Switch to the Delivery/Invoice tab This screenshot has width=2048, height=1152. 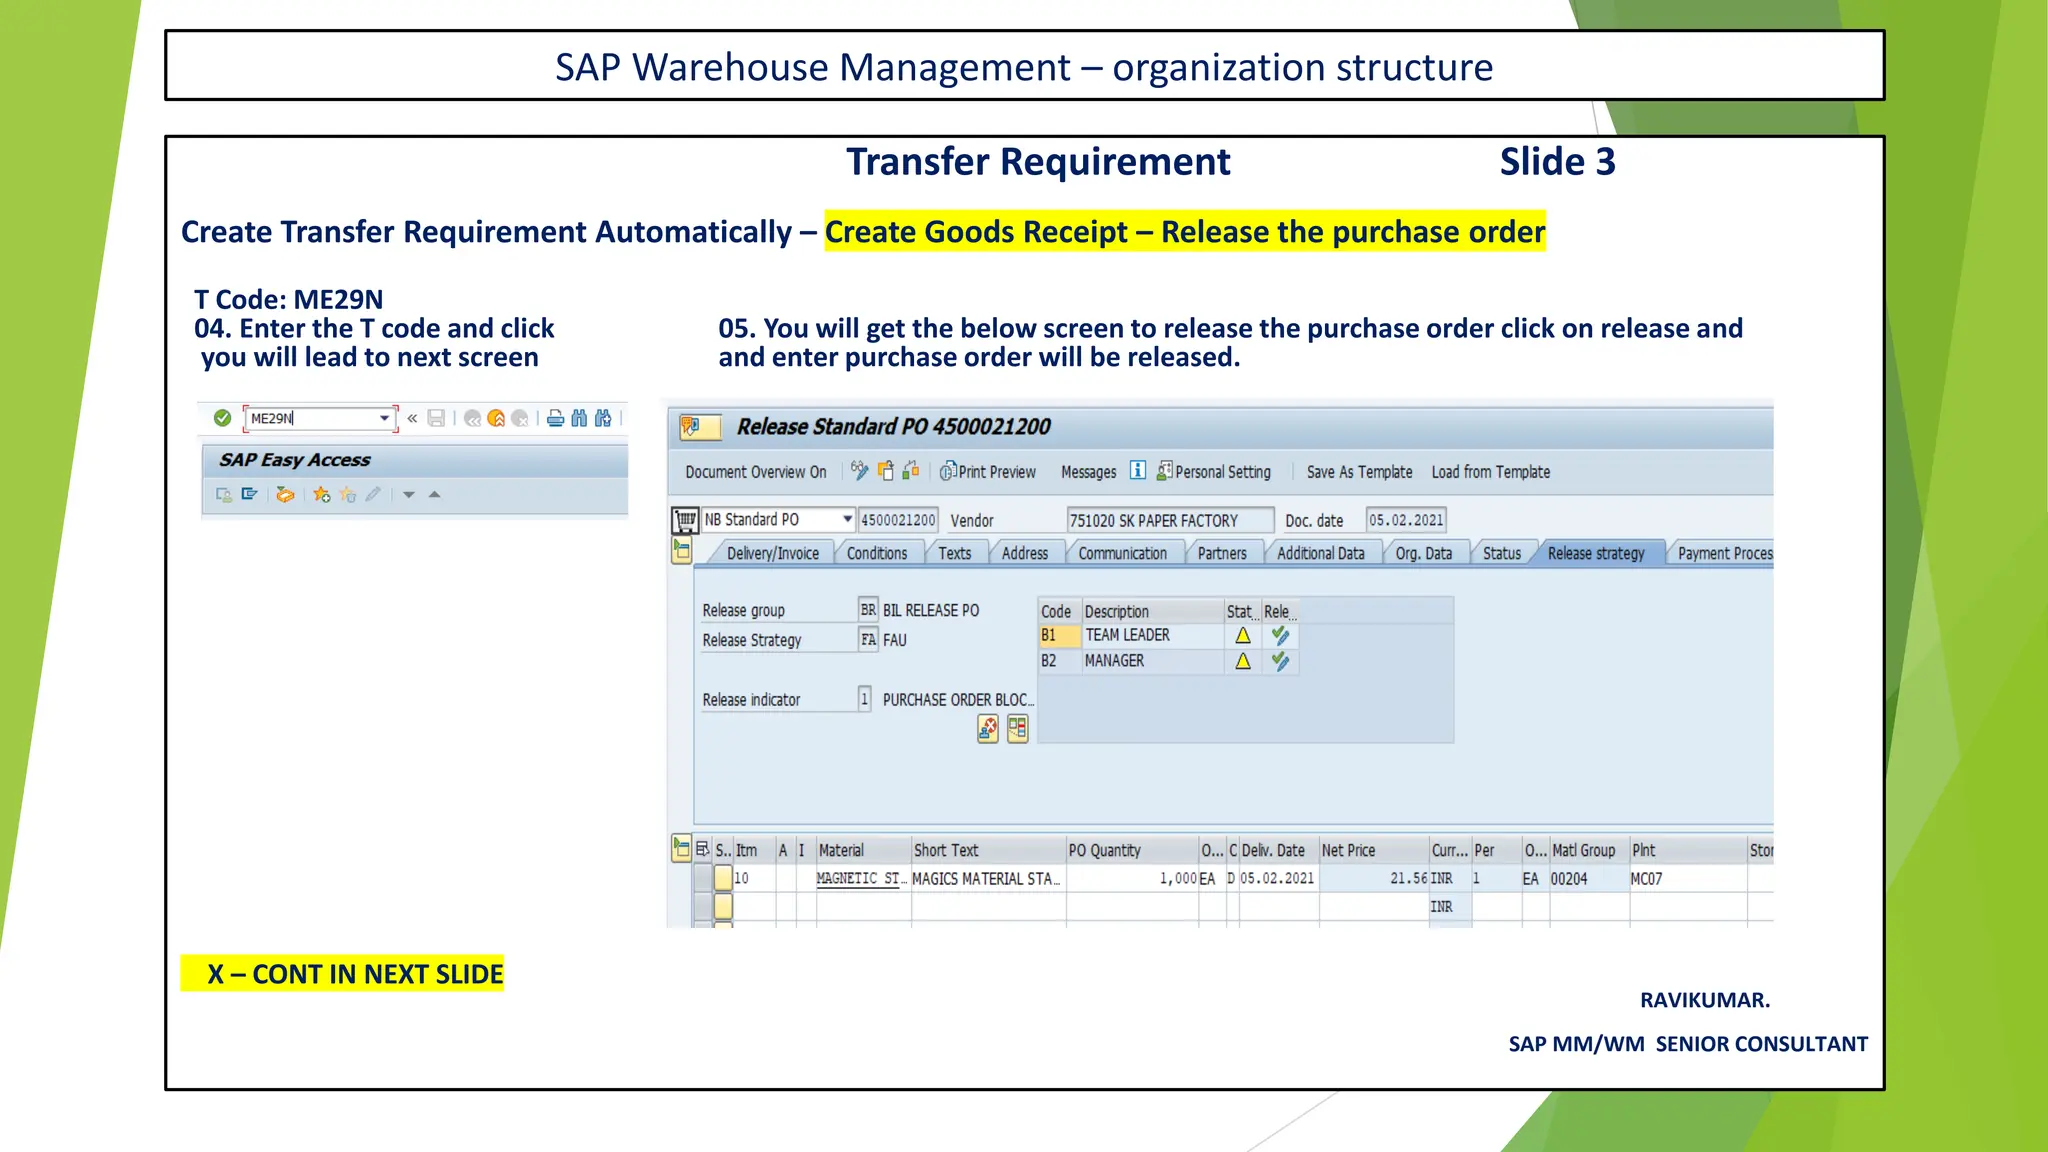click(x=772, y=554)
